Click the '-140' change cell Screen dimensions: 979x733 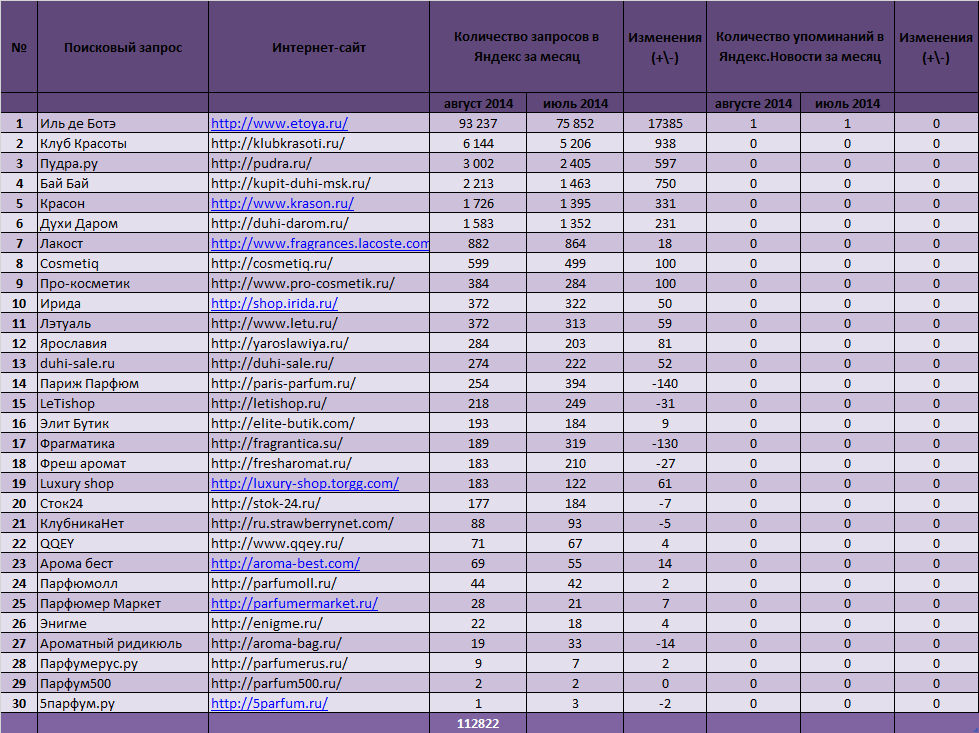pyautogui.click(x=665, y=383)
